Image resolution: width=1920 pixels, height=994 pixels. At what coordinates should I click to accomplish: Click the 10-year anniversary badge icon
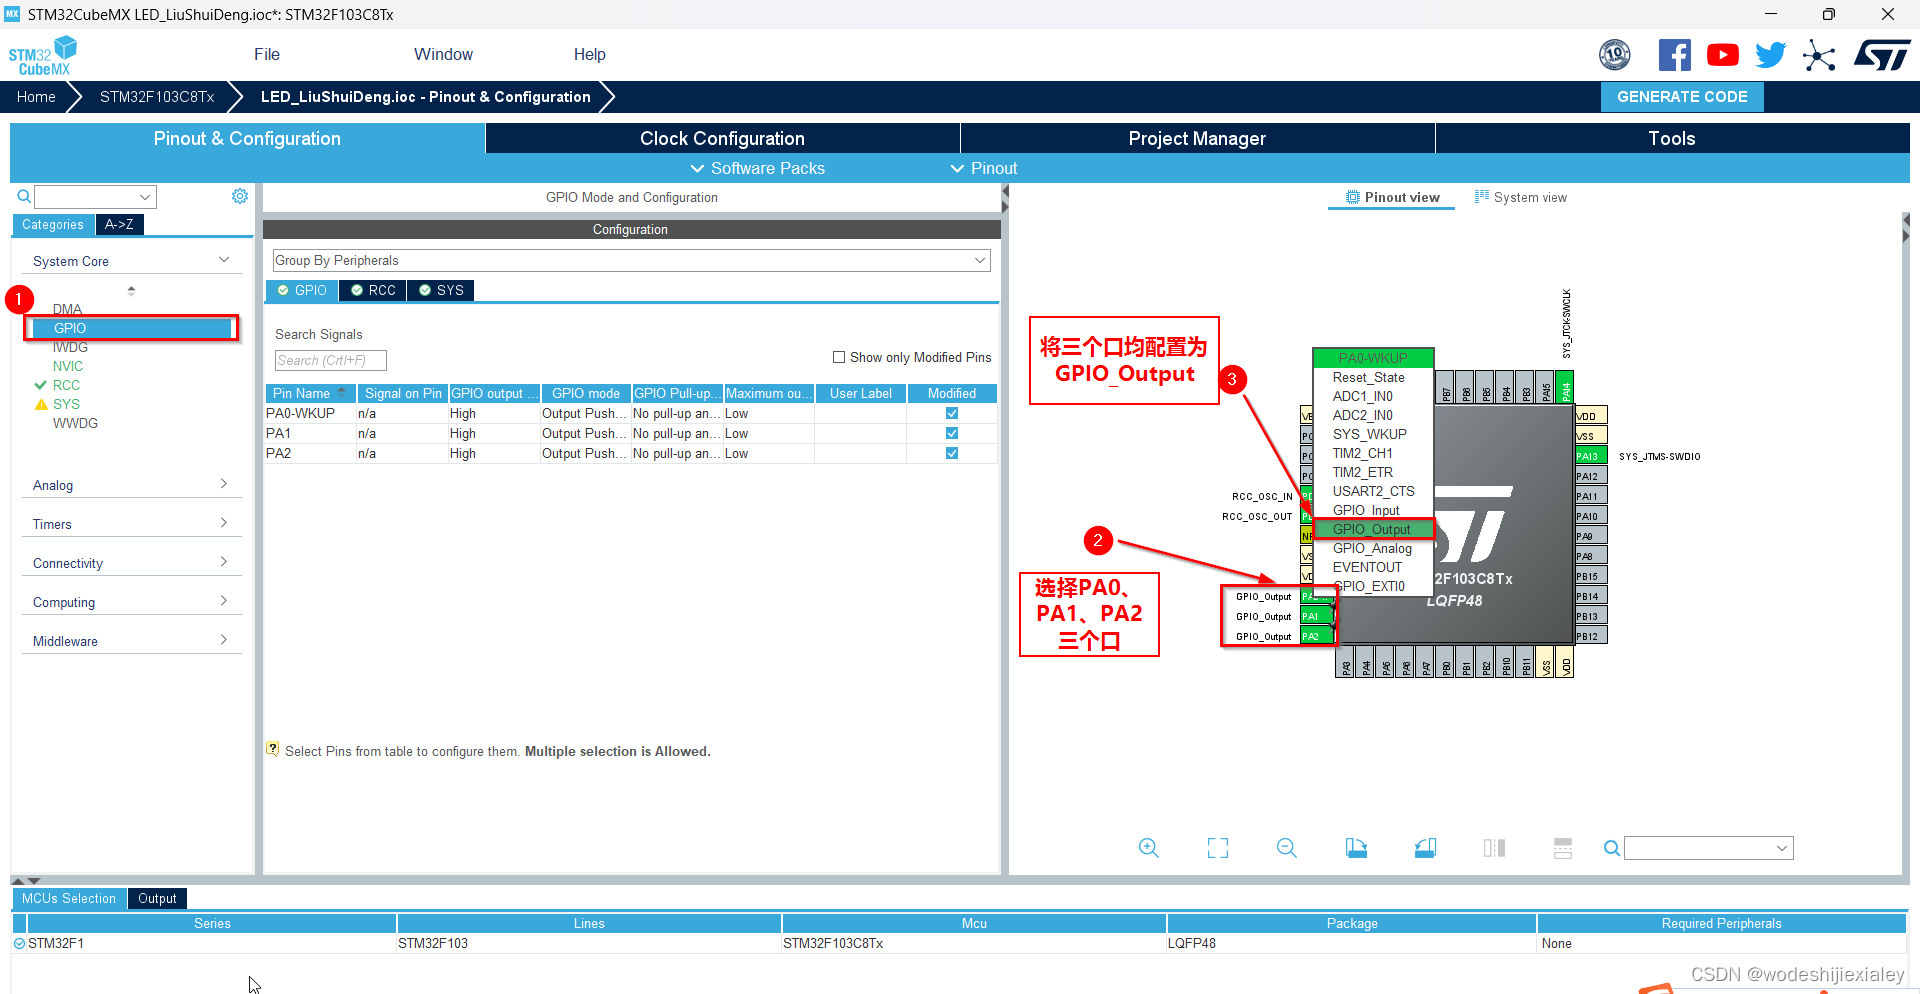(1615, 55)
